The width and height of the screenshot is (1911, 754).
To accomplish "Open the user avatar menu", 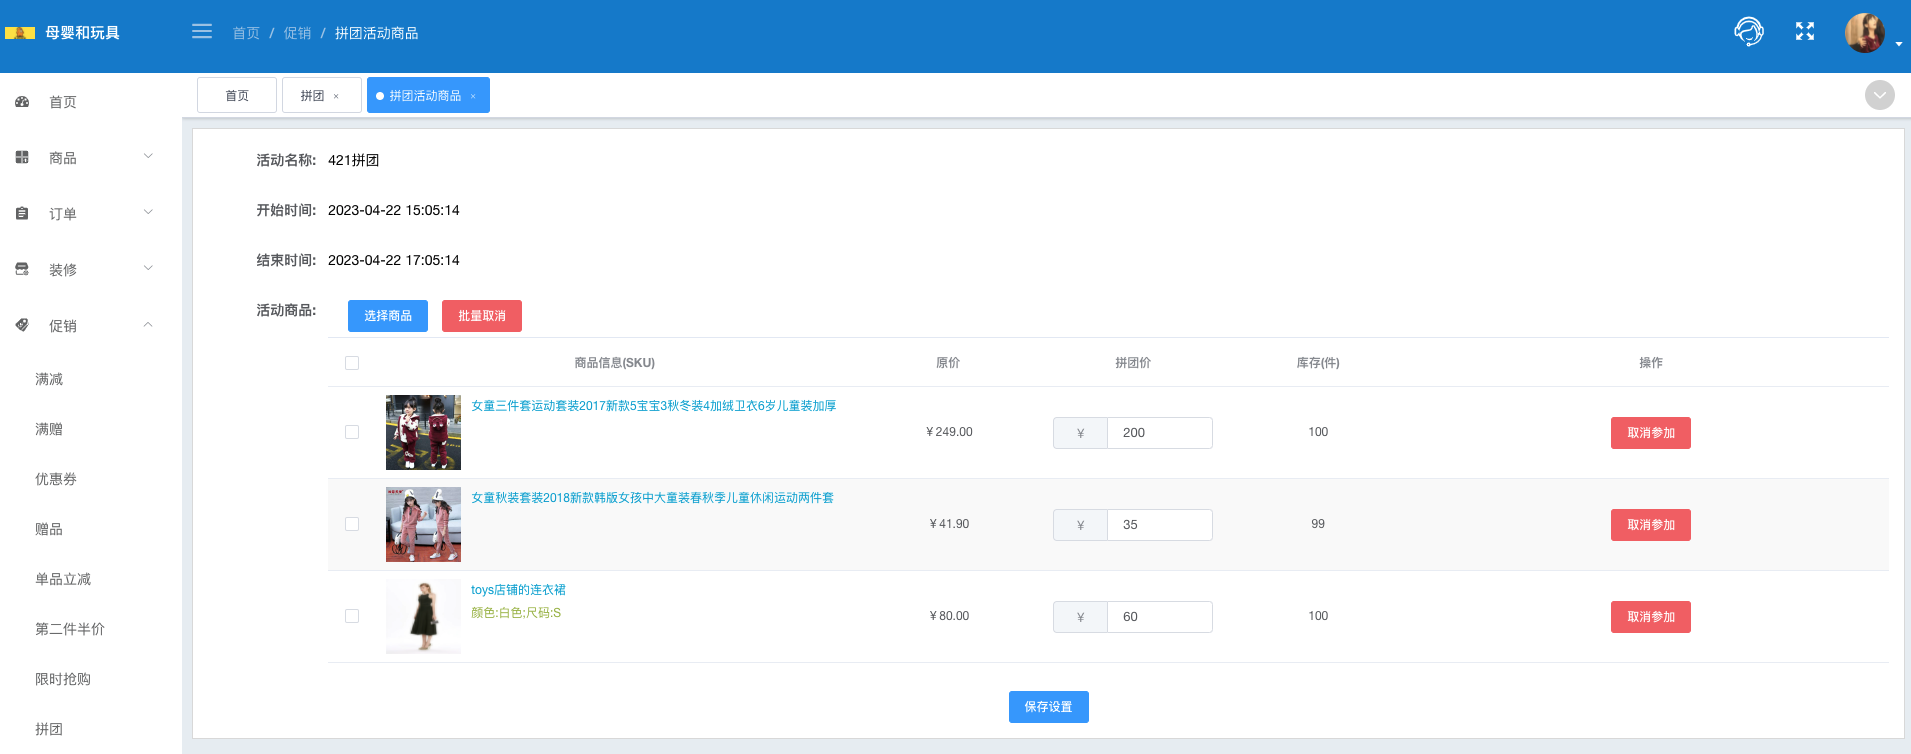I will 1864,33.
